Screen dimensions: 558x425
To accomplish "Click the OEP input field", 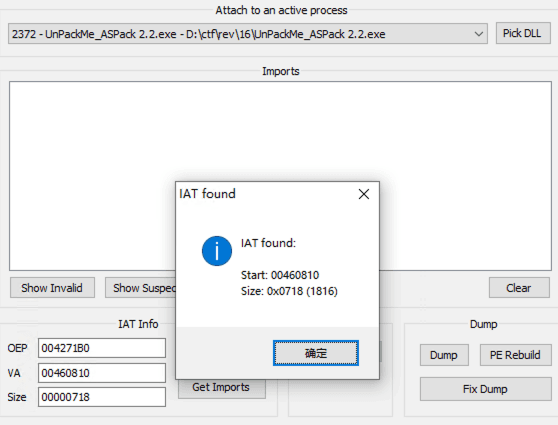I will click(102, 348).
